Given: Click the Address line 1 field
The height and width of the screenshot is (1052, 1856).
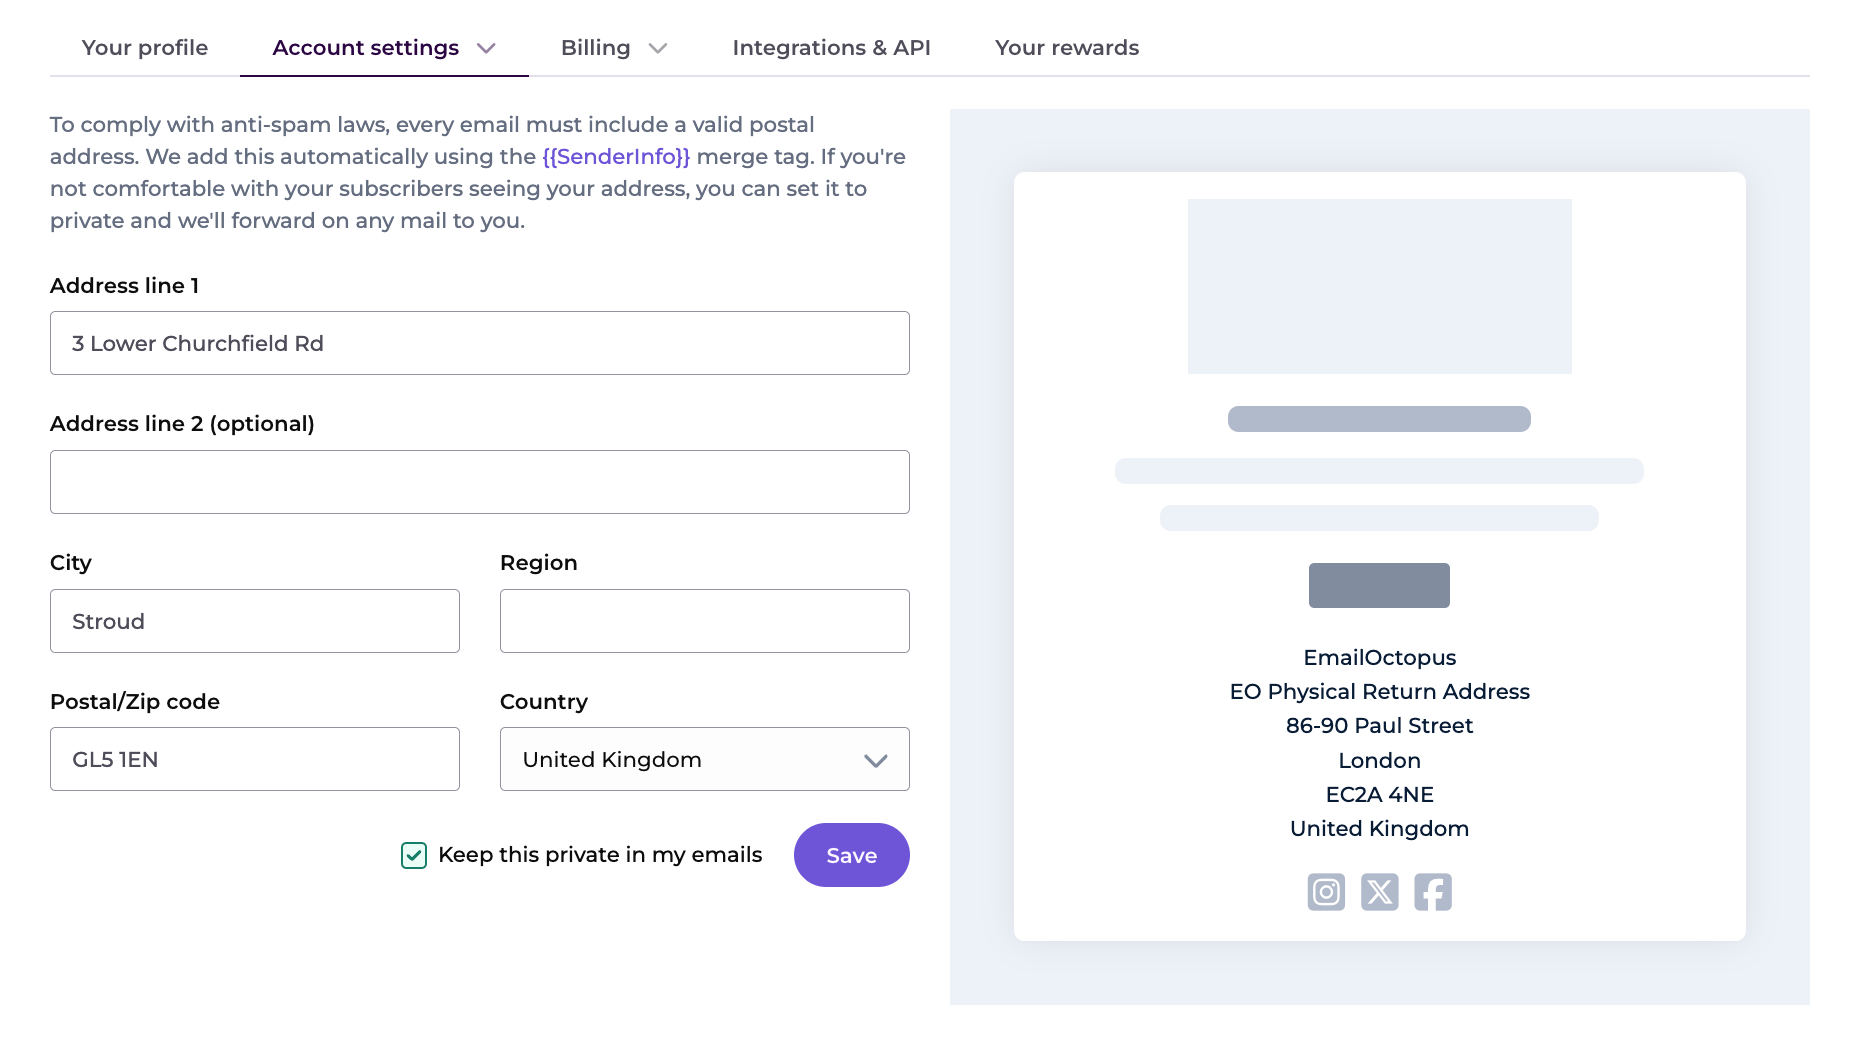Looking at the screenshot, I should [479, 343].
